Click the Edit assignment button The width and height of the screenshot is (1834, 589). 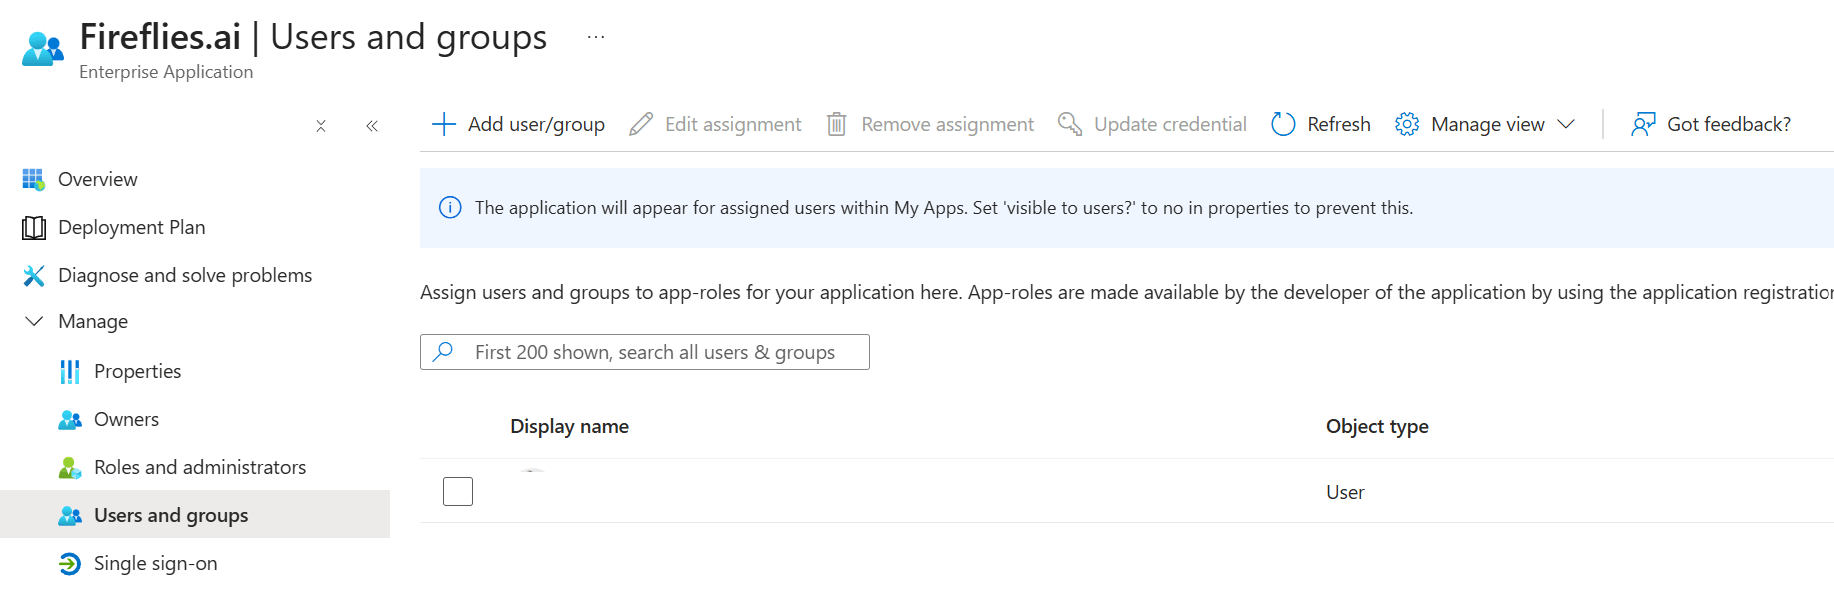pyautogui.click(x=715, y=124)
